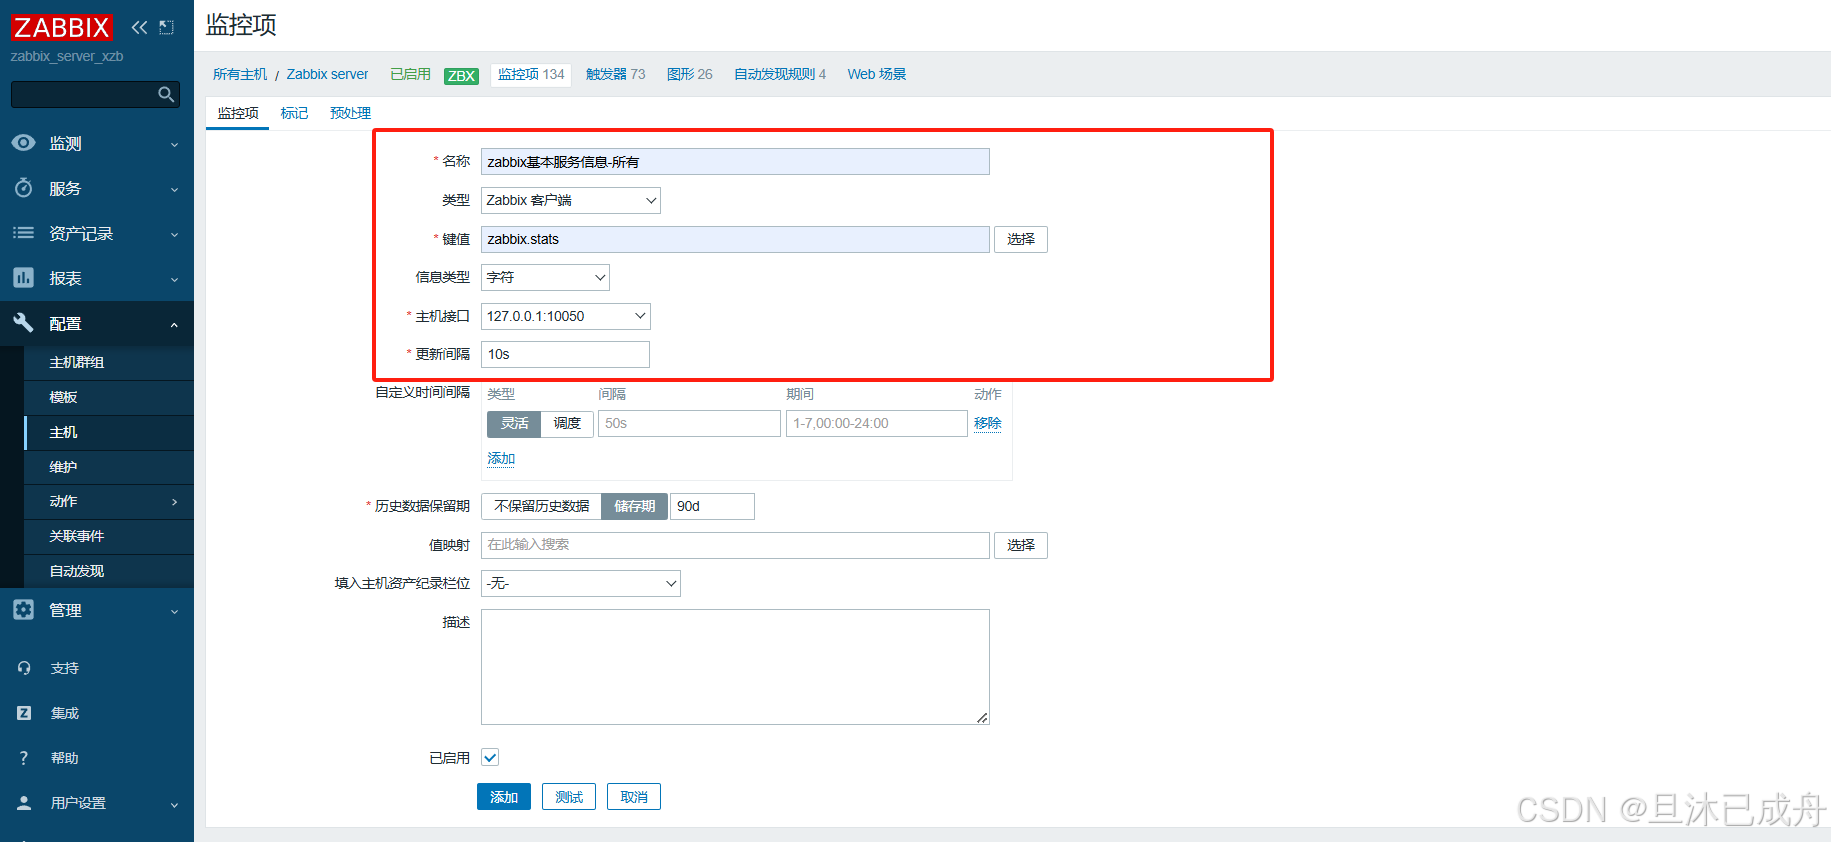1831x842 pixels.
Task: Click 移除 link for custom interval
Action: point(987,423)
